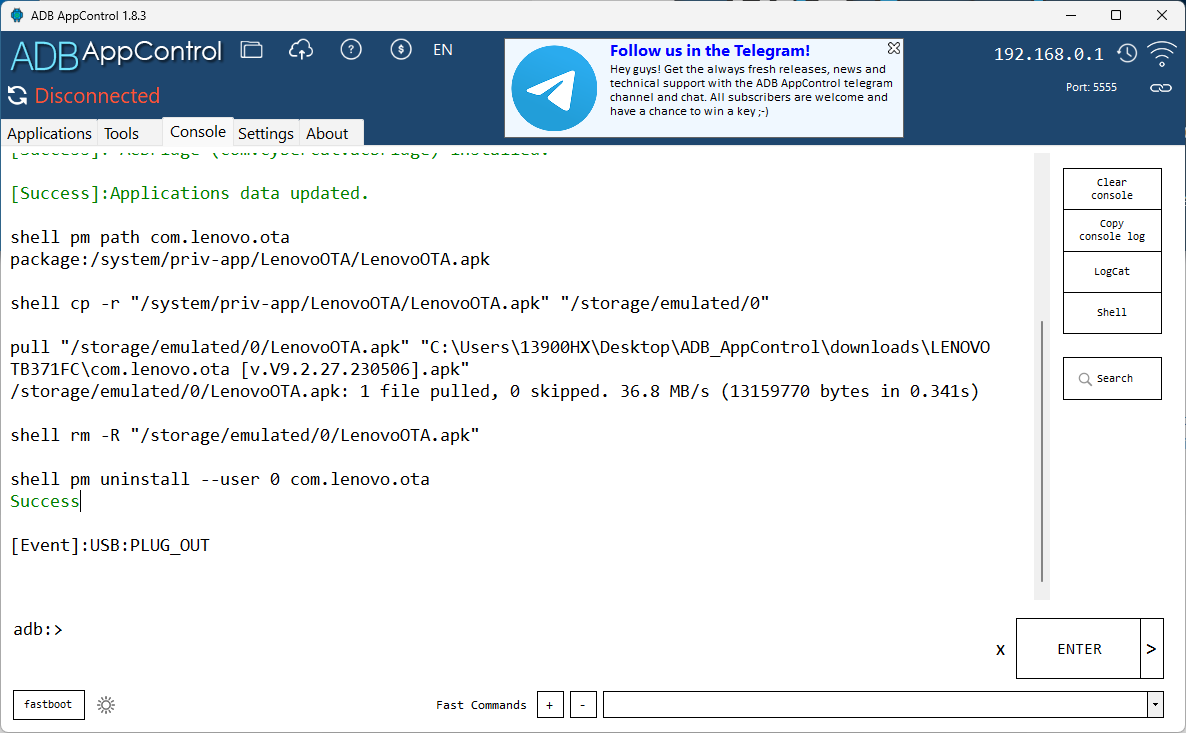Viewport: 1186px width, 733px height.
Task: Click the reconnect refresh icon beside Disconnected
Action: click(17, 95)
